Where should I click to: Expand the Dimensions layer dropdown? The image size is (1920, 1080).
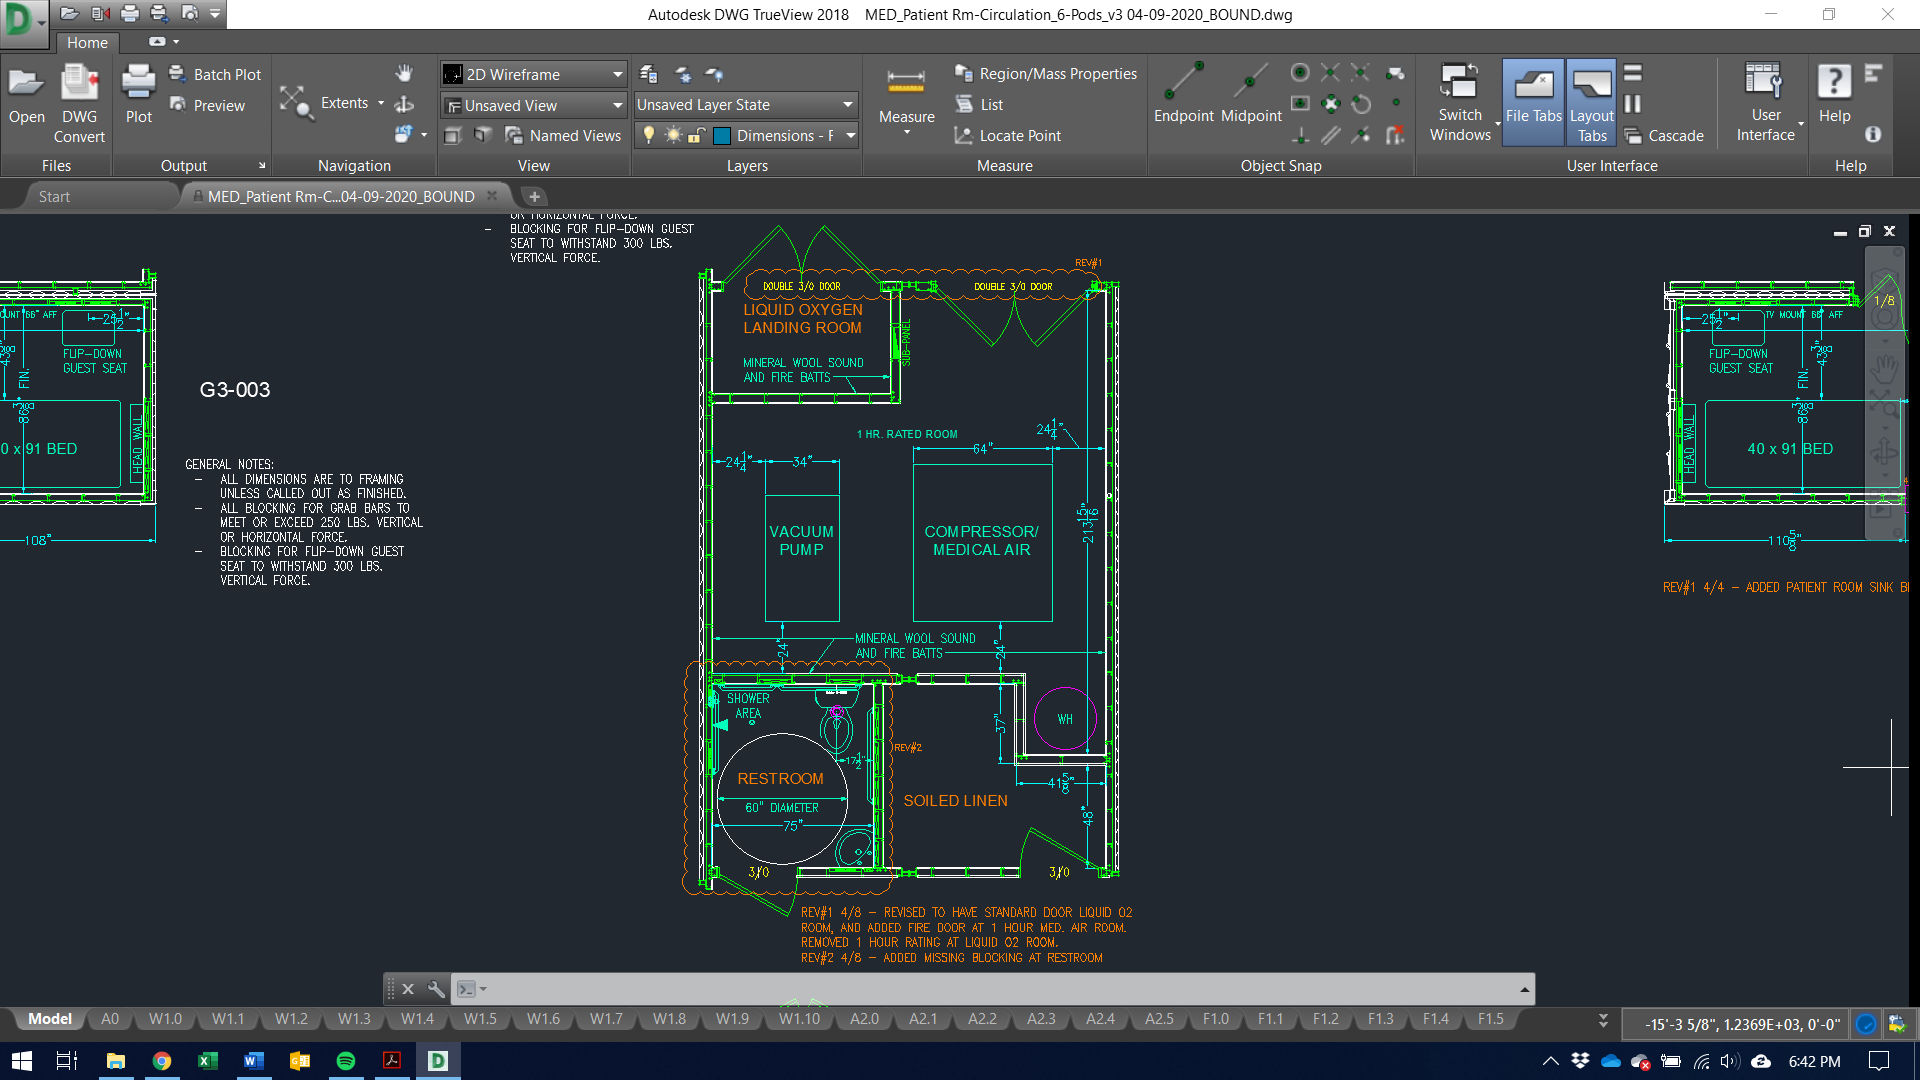pos(851,135)
